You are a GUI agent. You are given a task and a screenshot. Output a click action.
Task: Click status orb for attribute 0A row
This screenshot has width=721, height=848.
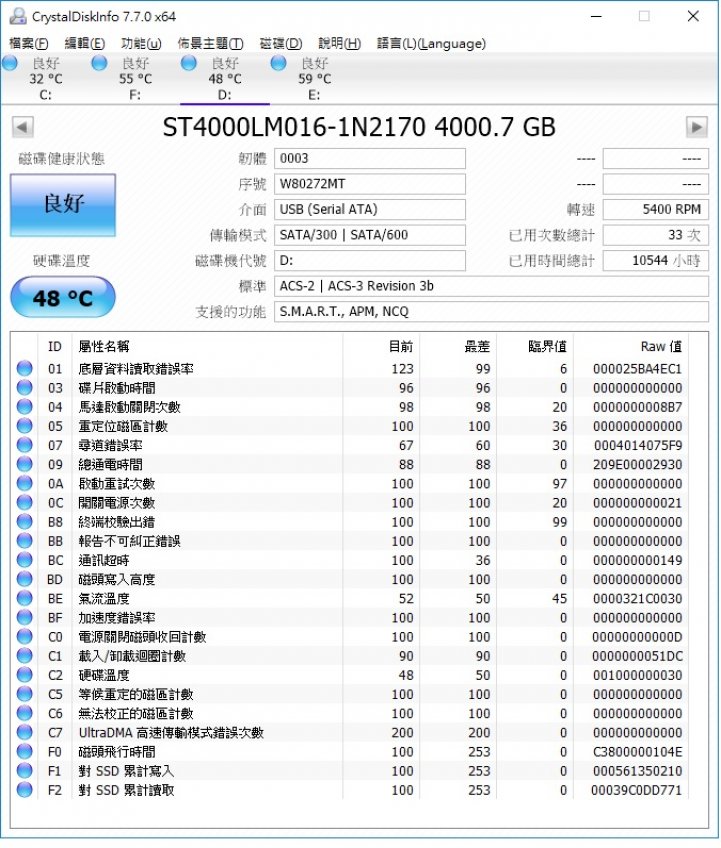point(24,483)
